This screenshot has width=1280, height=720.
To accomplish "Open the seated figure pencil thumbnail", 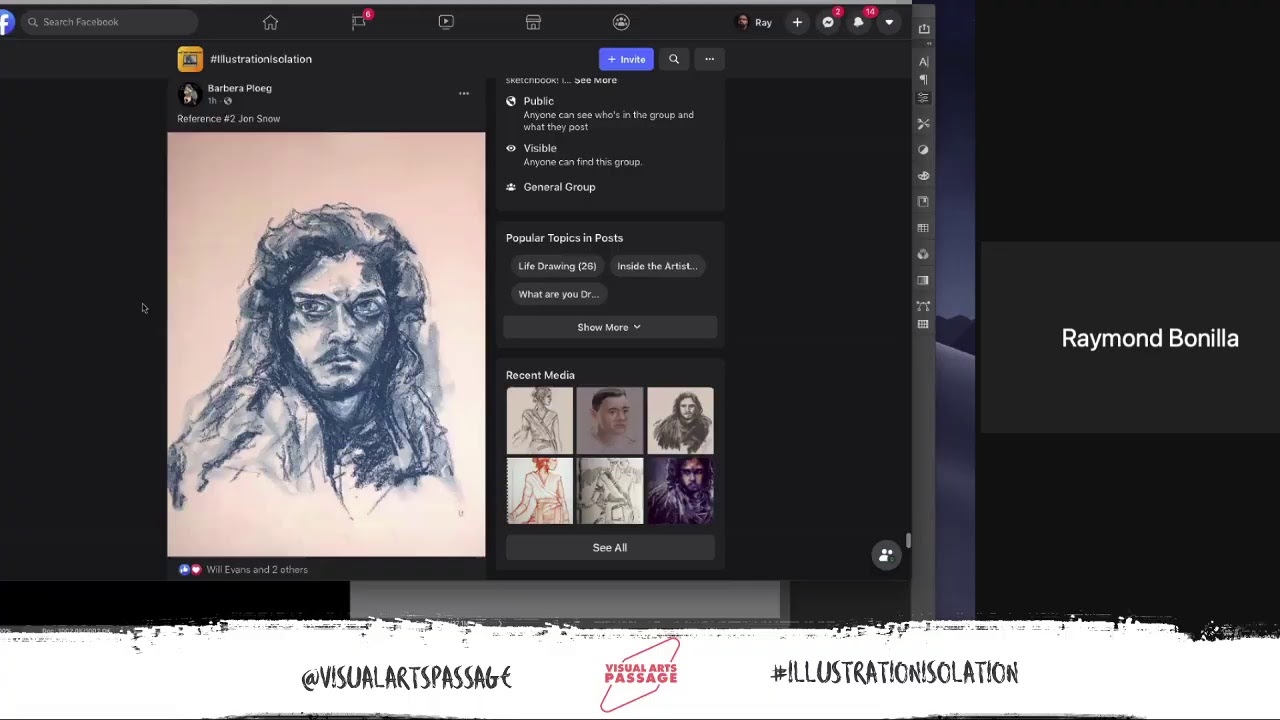I will coord(610,491).
